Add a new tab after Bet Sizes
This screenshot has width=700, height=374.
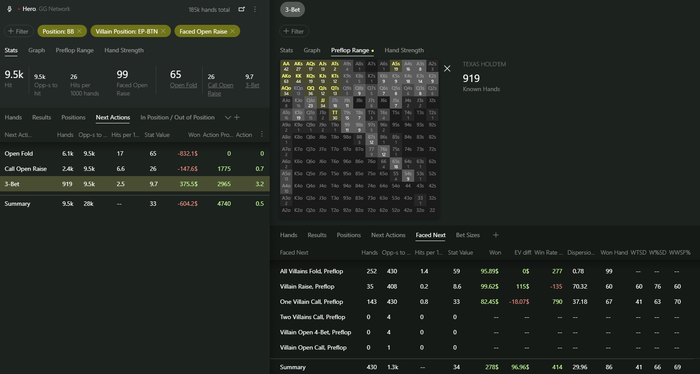[x=496, y=235]
